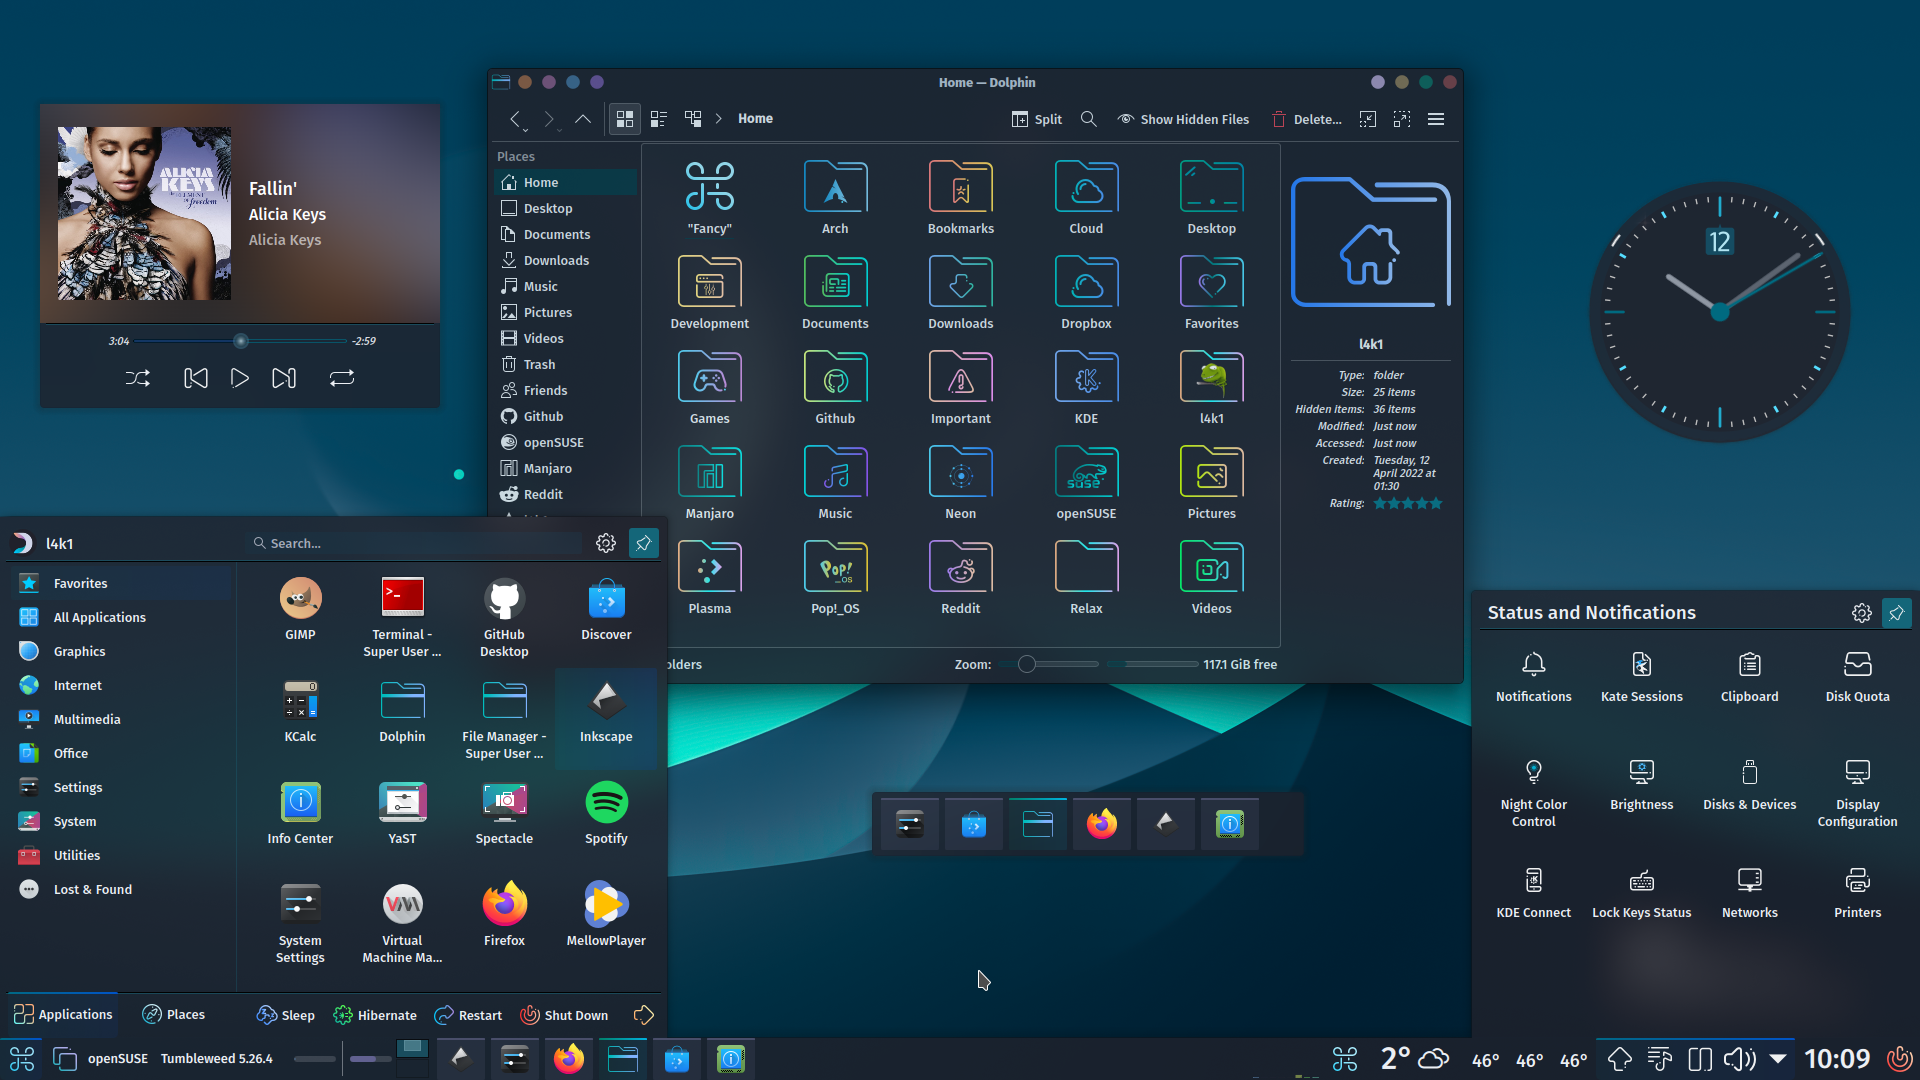Unpin the Status and Notifications panel
Image resolution: width=1920 pixels, height=1080 pixels.
click(x=1896, y=612)
